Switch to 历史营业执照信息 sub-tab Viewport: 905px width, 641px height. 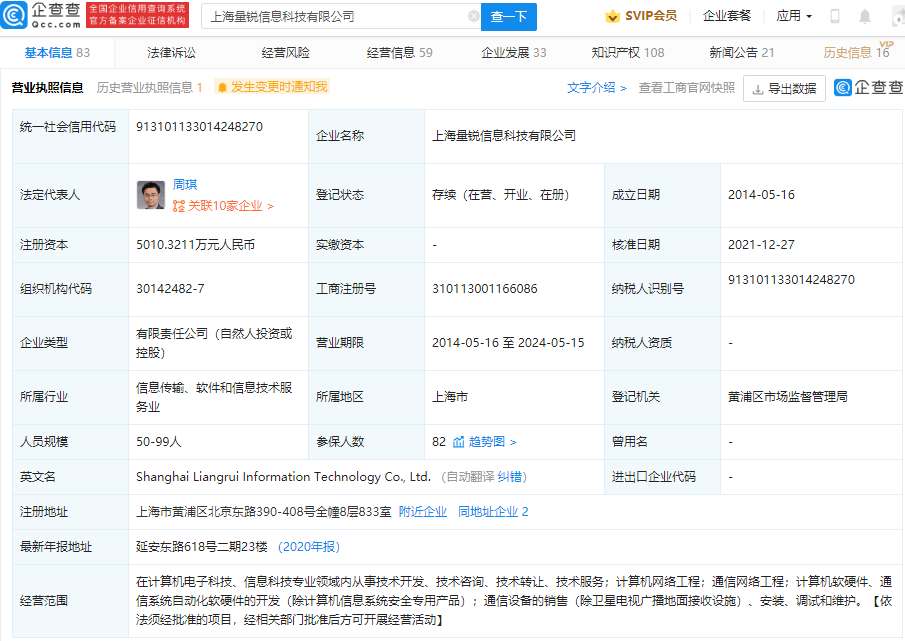coord(149,87)
